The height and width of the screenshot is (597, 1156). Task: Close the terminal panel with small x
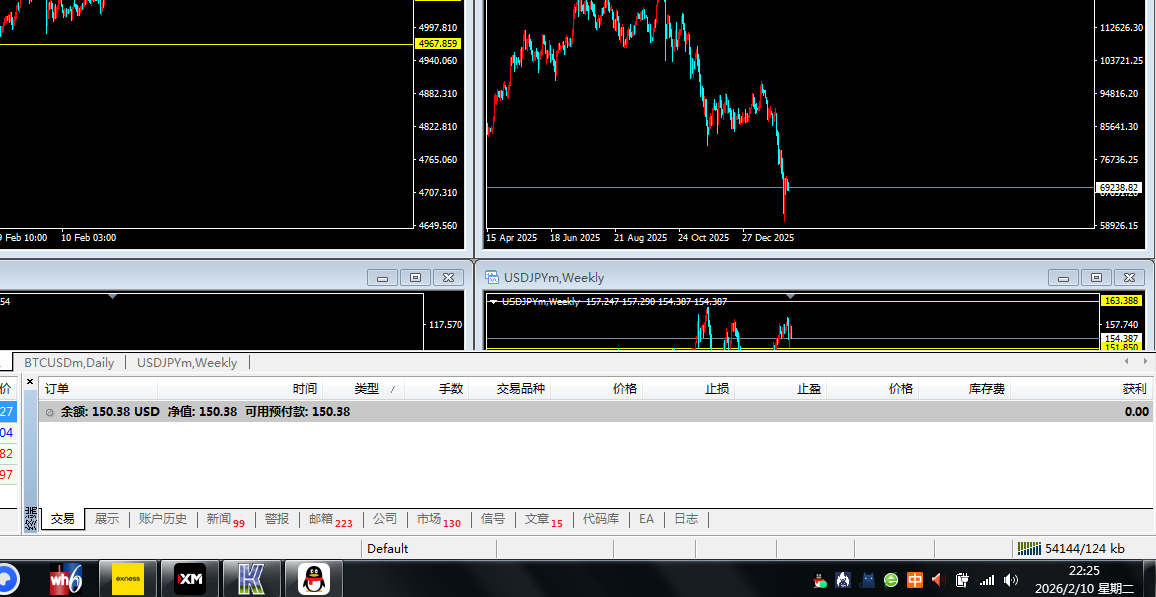pos(30,382)
